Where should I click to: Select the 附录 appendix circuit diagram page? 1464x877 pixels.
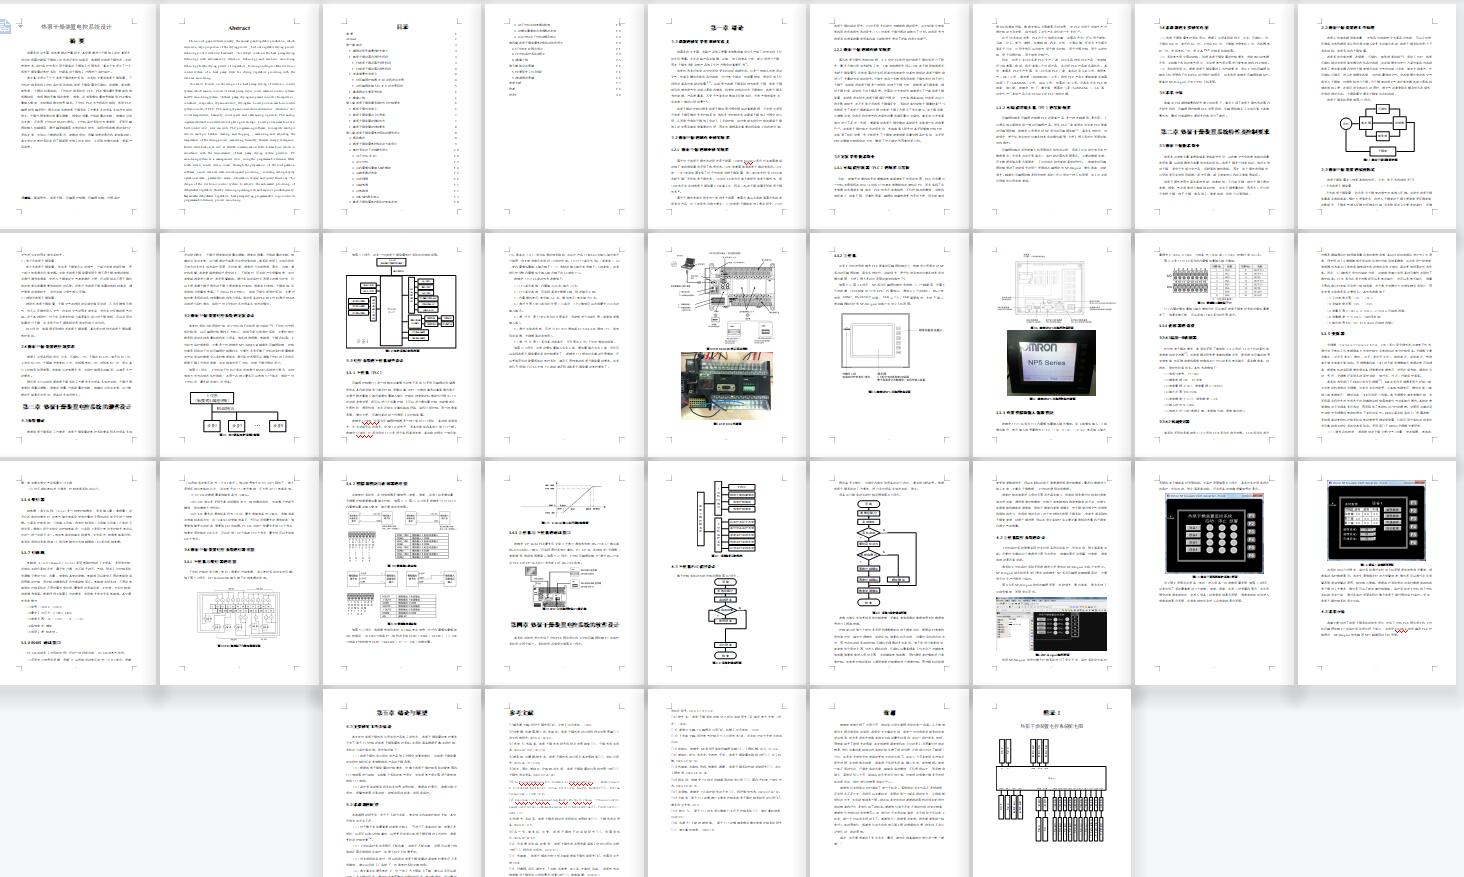tap(1052, 783)
